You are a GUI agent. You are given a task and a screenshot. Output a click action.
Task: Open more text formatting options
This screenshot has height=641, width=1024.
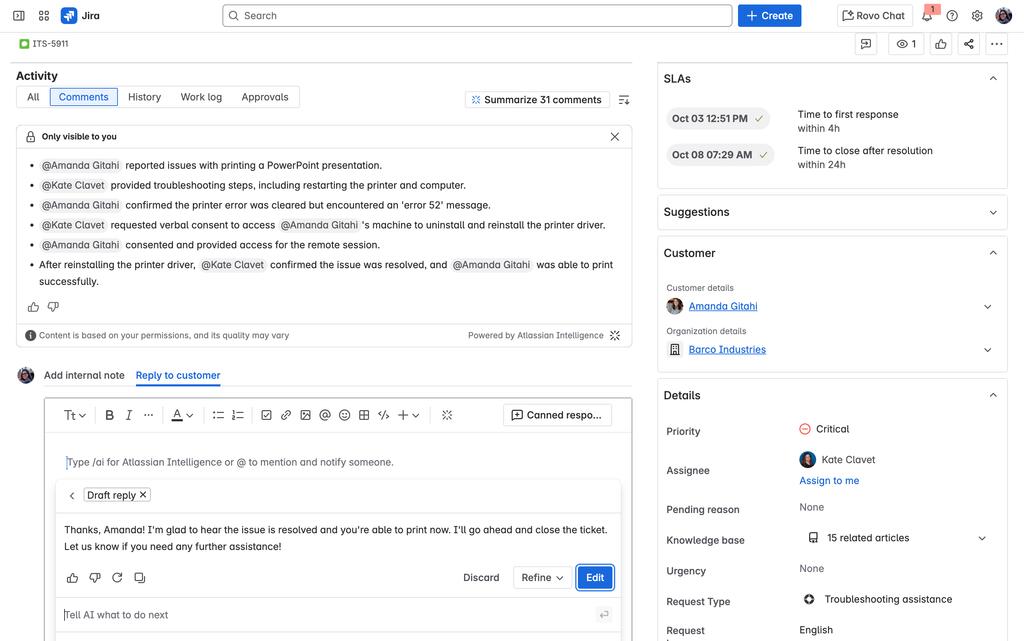(148, 415)
